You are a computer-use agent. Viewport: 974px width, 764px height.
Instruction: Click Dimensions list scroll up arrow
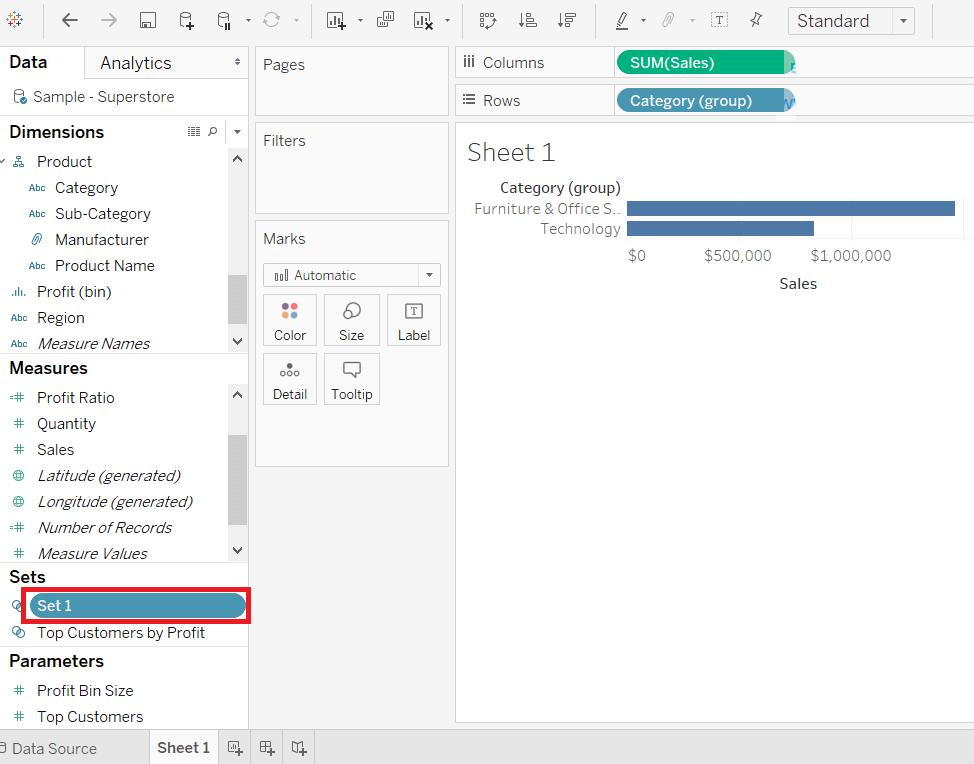(x=237, y=159)
